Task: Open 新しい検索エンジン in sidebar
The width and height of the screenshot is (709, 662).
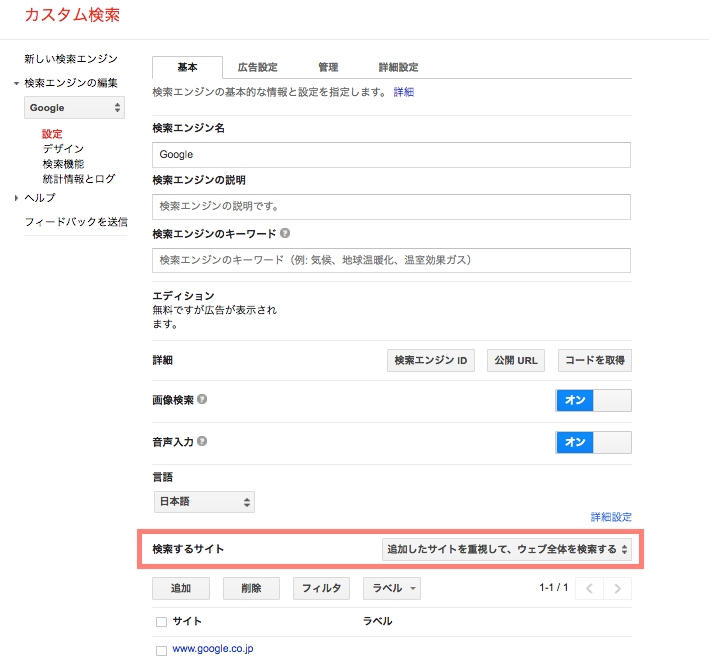Action: pos(71,59)
